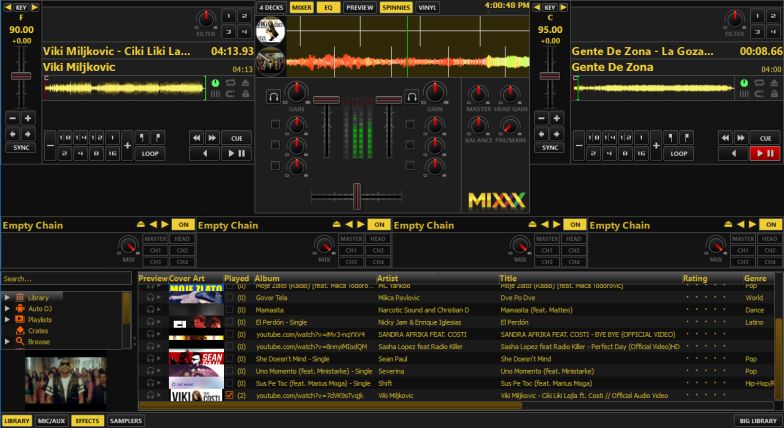Show the PREVIEW deck tab
Screen dimensions: 784x428
360,8
